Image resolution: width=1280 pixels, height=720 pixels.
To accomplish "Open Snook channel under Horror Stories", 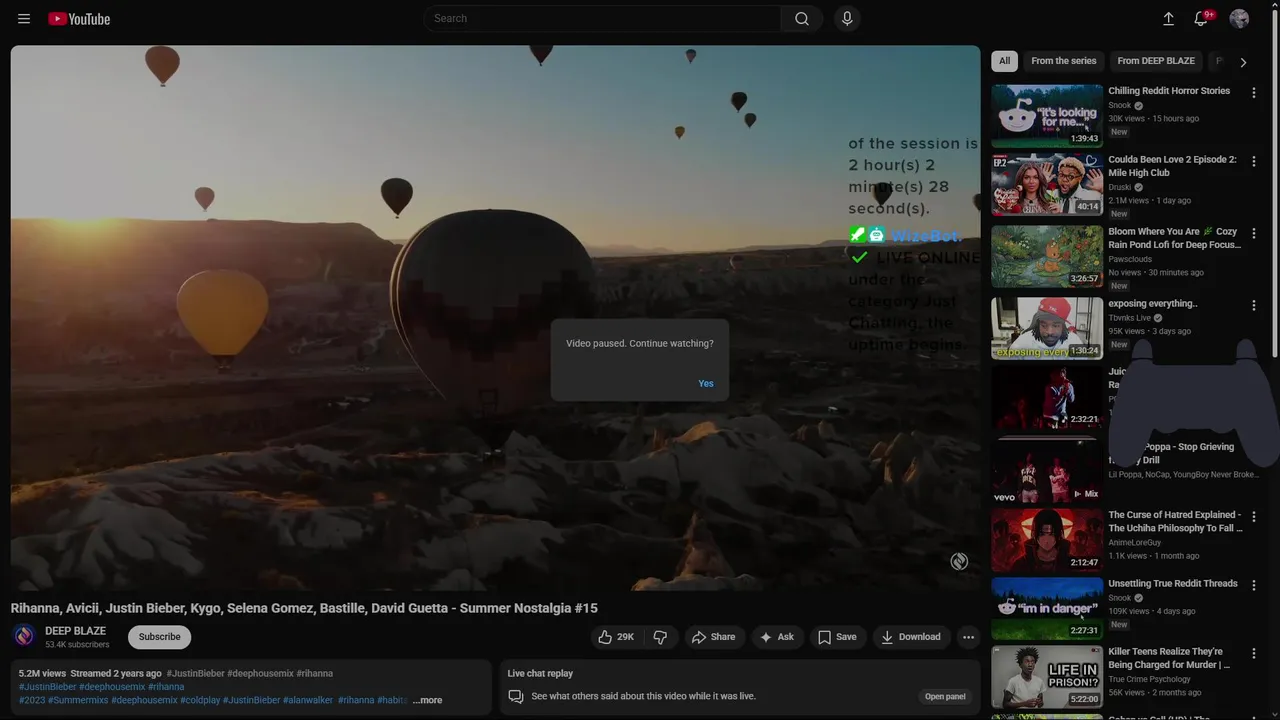I will coord(1120,106).
